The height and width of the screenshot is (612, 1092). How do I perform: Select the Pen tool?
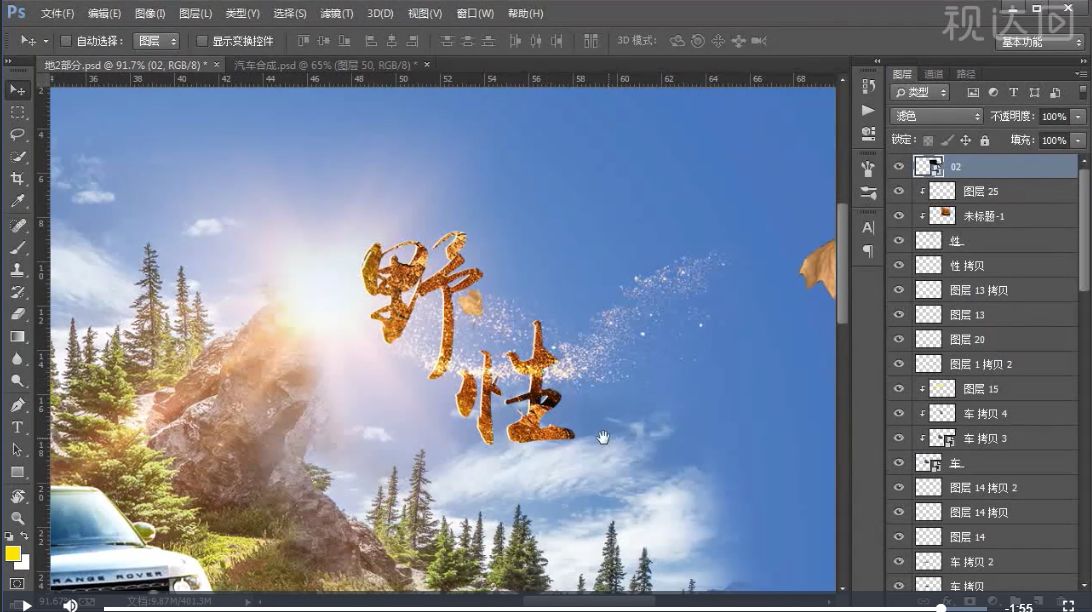point(17,405)
